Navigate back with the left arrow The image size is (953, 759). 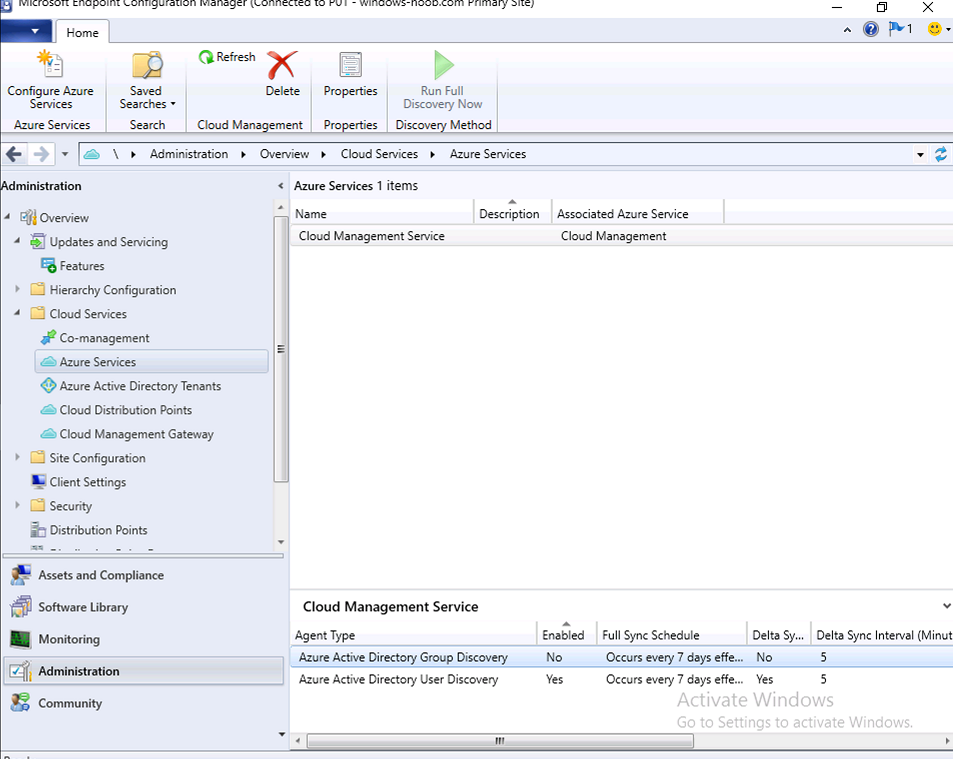(x=14, y=154)
